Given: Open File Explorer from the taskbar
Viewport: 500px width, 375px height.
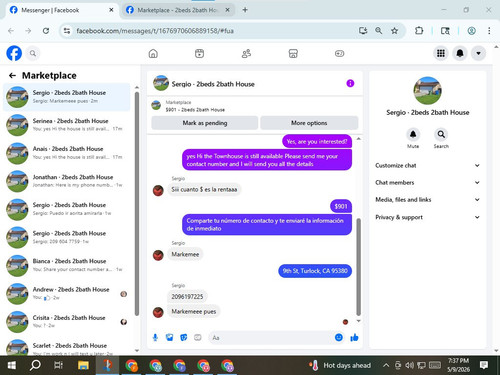Looking at the screenshot, I should pyautogui.click(x=83, y=365).
